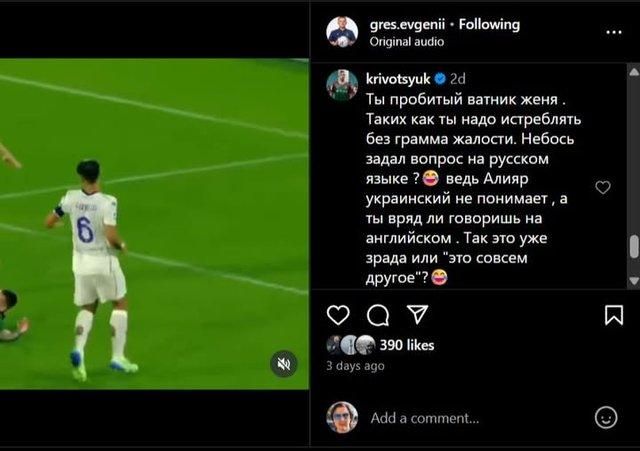Click the football video to pause
Image resolution: width=640 pixels, height=451 pixels.
coord(154,224)
